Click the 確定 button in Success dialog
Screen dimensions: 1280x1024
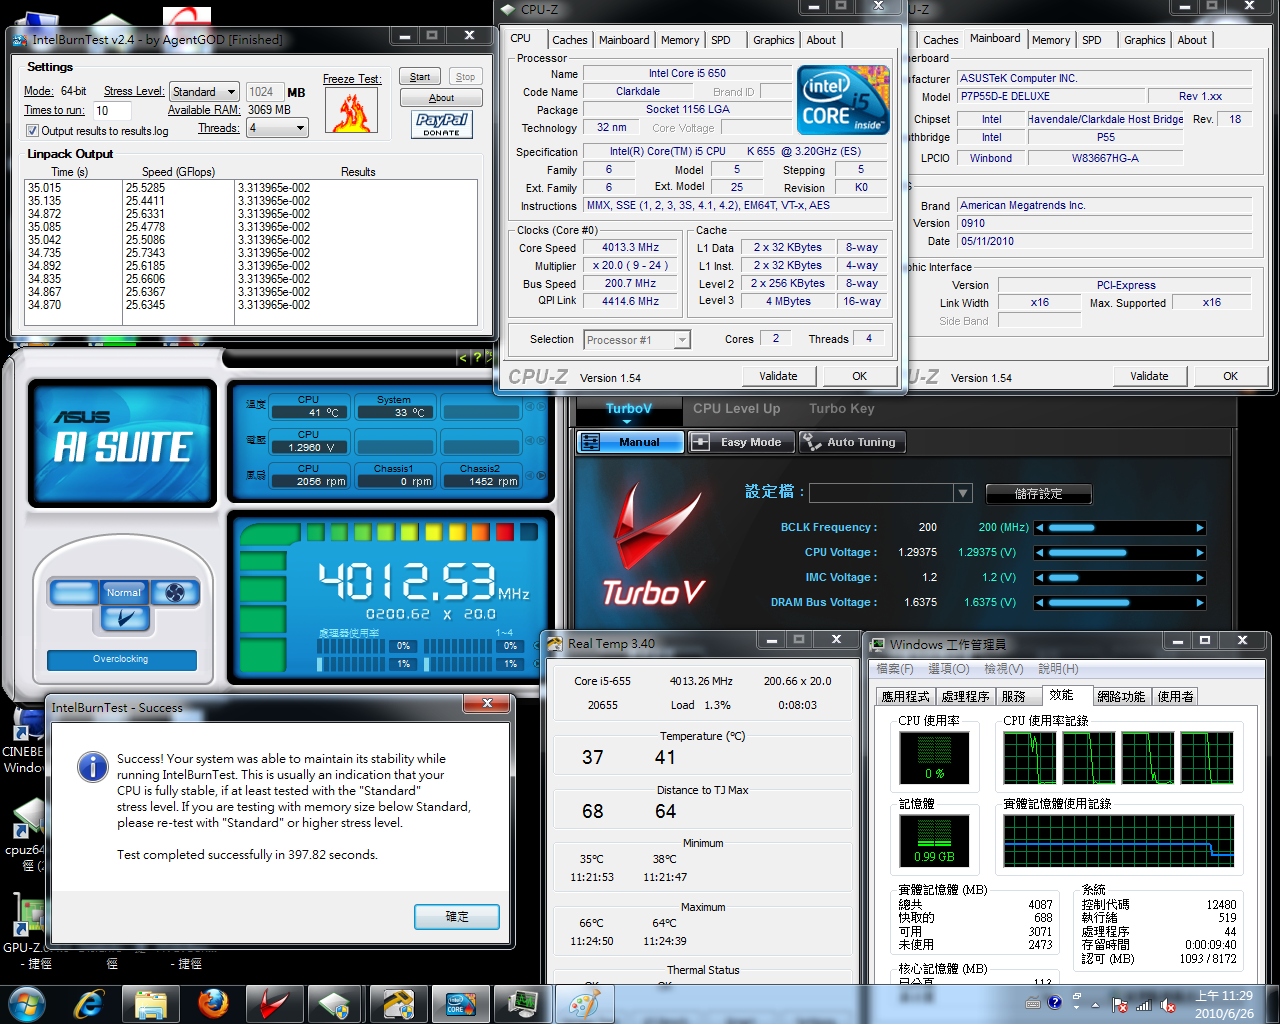click(457, 916)
